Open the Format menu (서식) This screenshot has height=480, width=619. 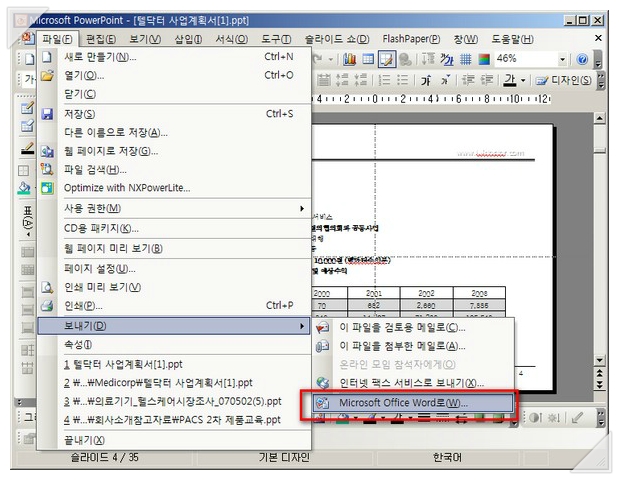231,39
